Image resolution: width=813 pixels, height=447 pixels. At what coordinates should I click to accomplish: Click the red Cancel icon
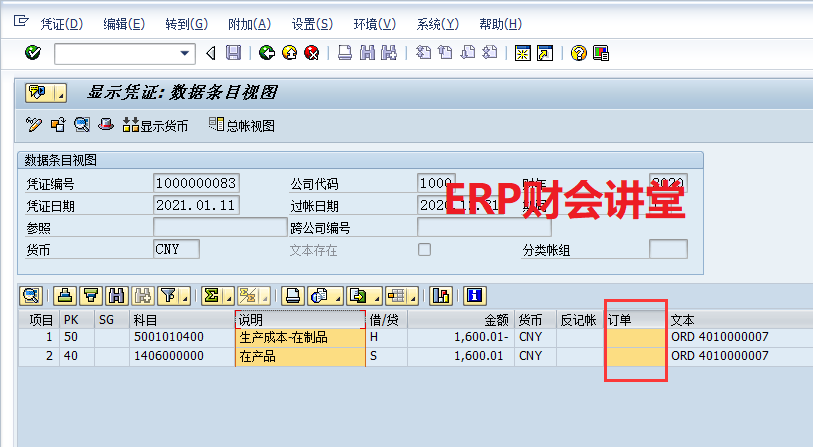[312, 53]
